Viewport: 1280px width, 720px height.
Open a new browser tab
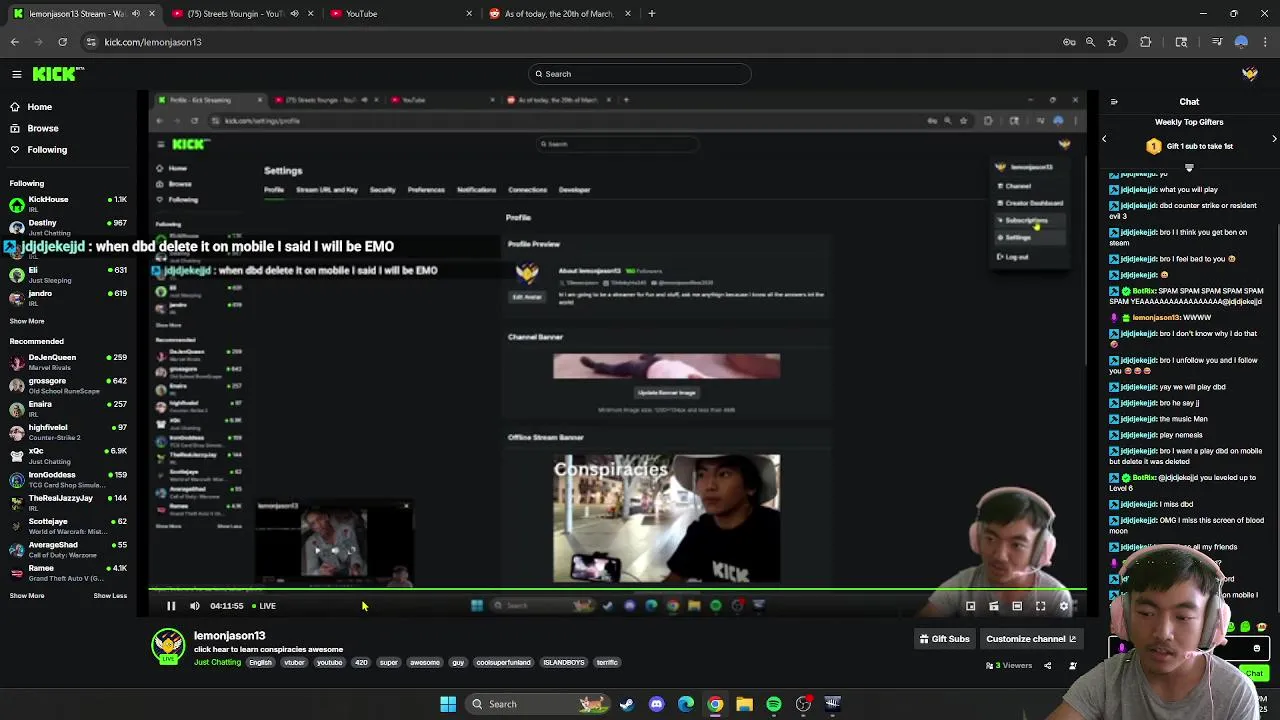pos(651,14)
